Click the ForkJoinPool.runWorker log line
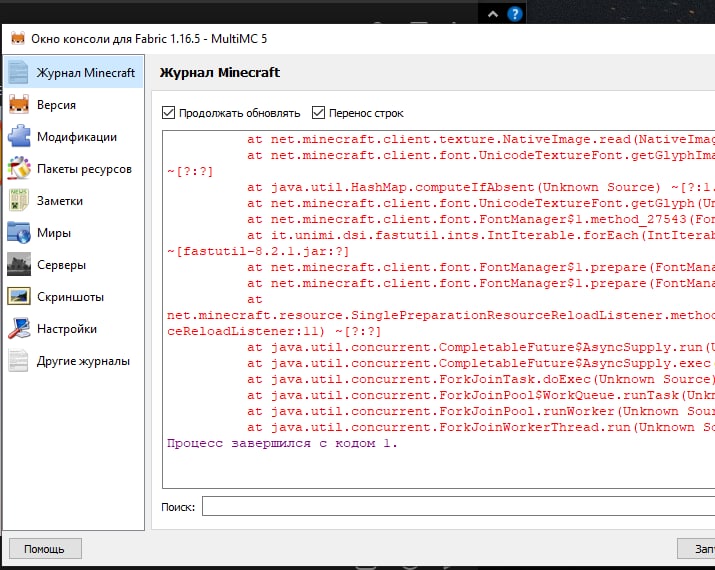This screenshot has width=715, height=570. [481, 411]
